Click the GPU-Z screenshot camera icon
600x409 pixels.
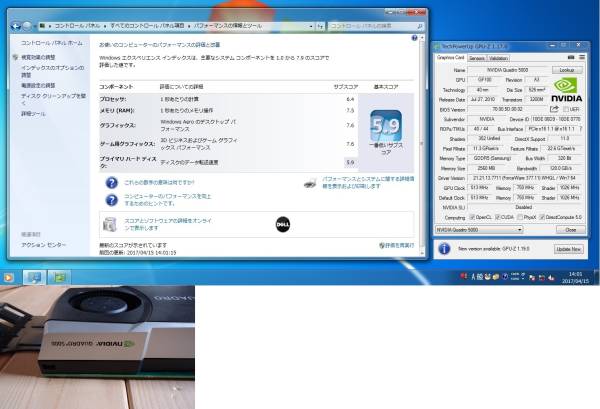571,57
